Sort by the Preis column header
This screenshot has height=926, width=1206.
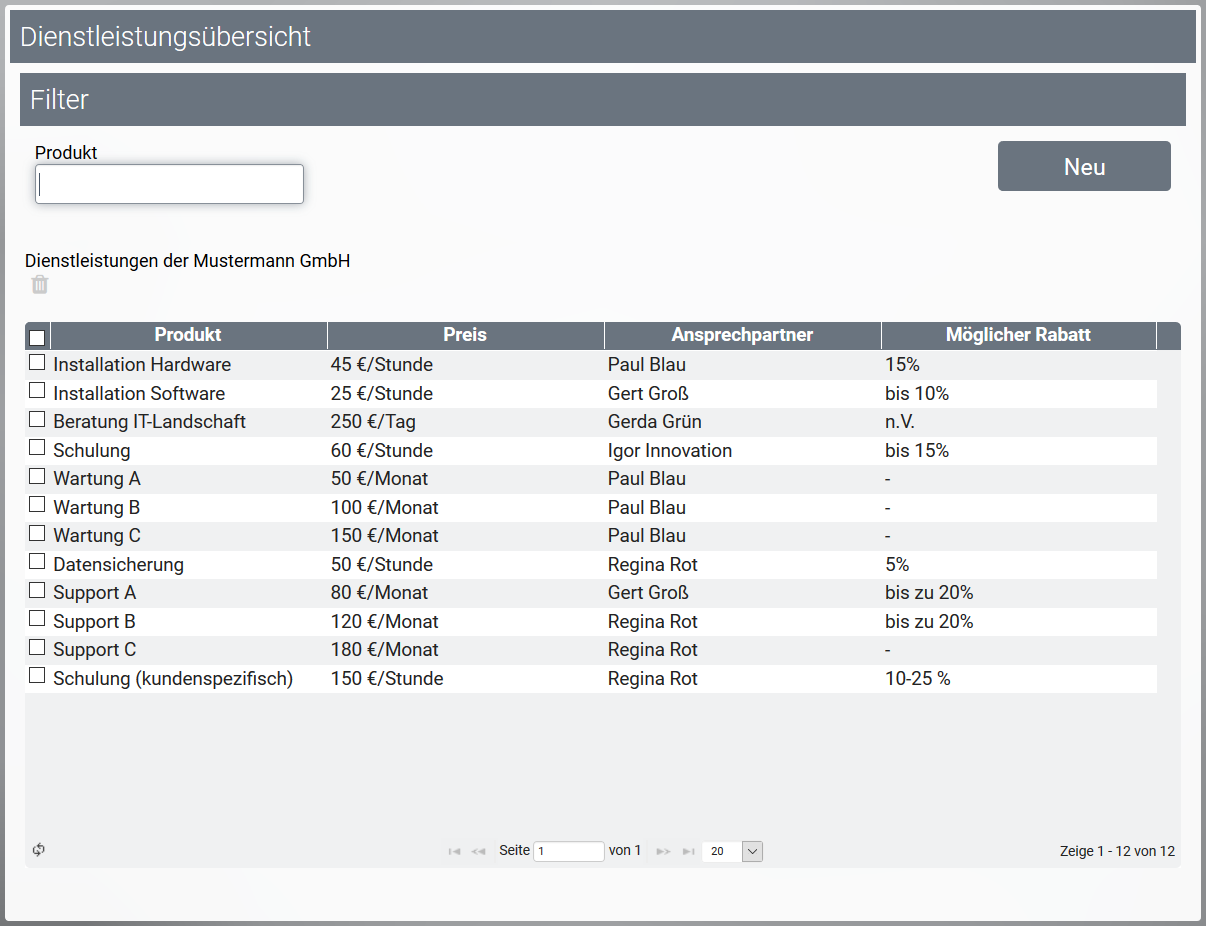(x=465, y=335)
